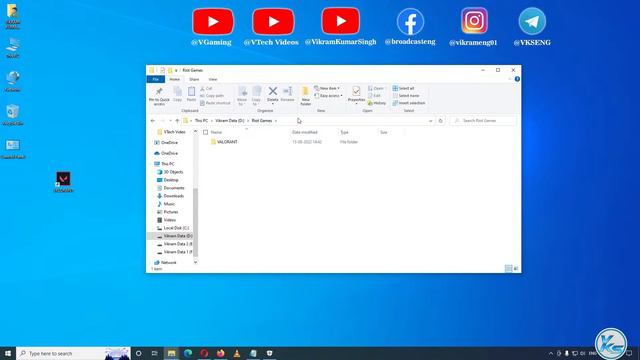The height and width of the screenshot is (360, 640).
Task: Click the navigation pane scrollbar thumb
Action: coord(195,222)
